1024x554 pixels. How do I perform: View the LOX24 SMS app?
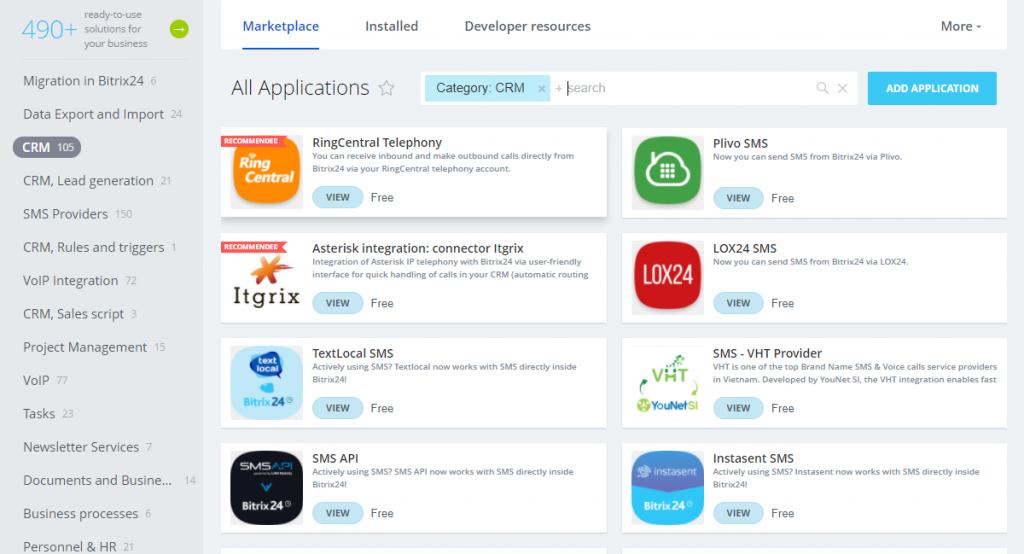tap(738, 303)
